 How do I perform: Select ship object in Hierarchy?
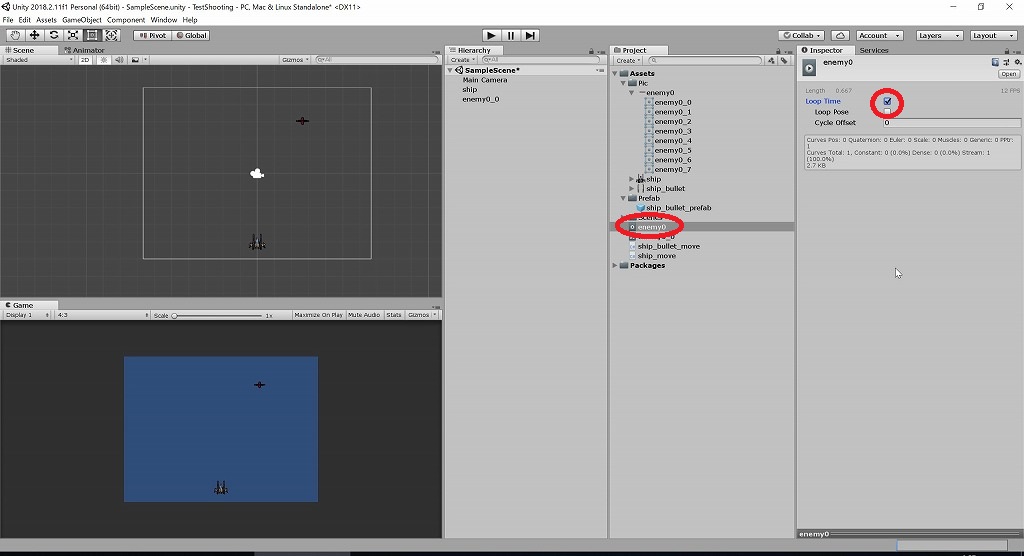click(x=470, y=90)
